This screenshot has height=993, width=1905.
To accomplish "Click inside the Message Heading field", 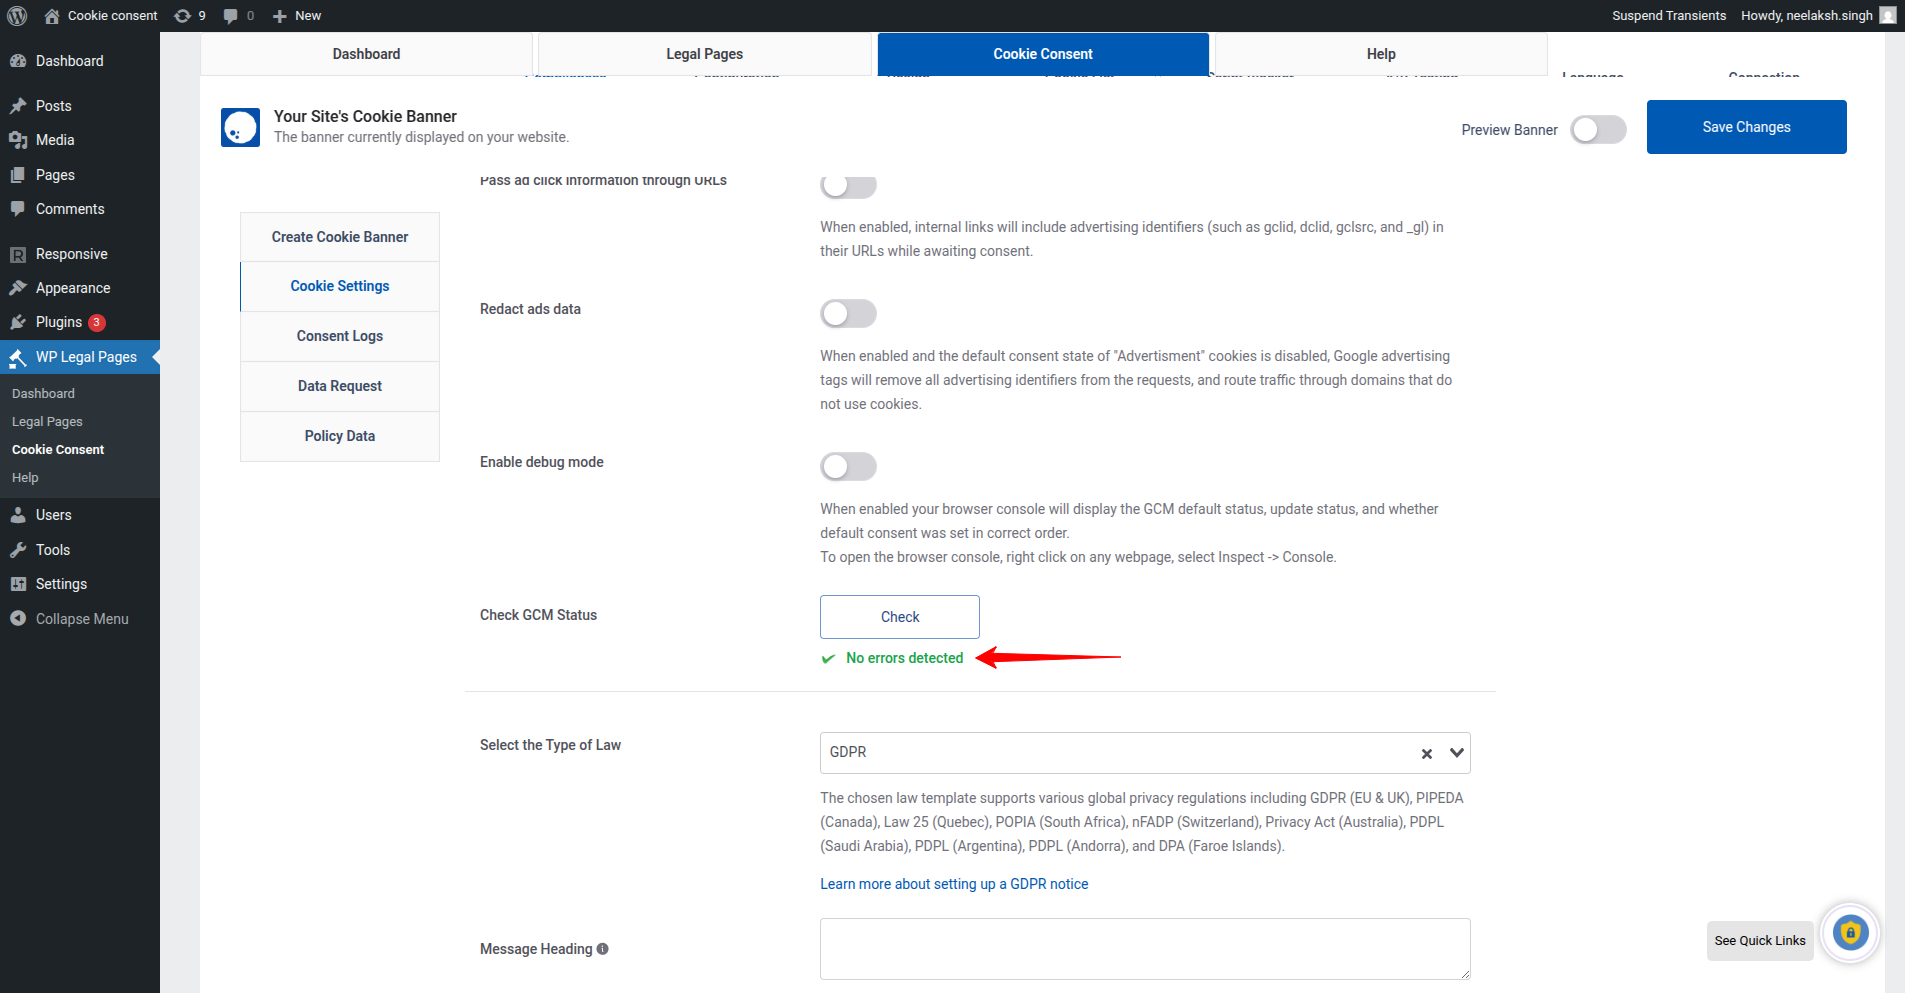I will click(x=1144, y=948).
